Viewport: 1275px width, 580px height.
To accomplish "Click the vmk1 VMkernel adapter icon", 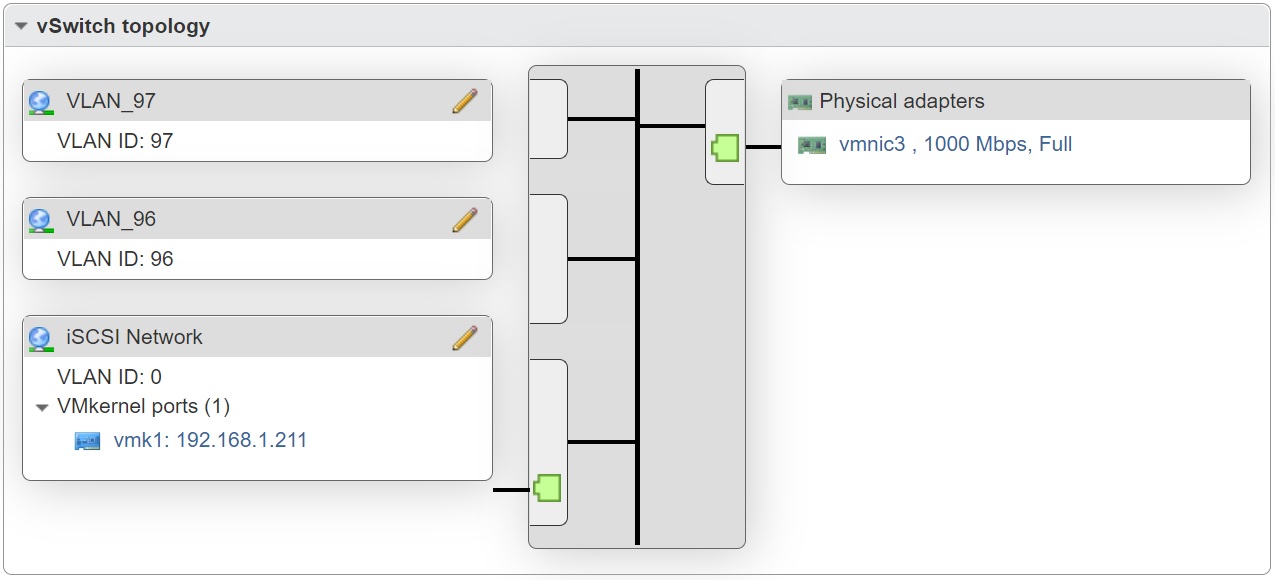I will click(x=88, y=441).
